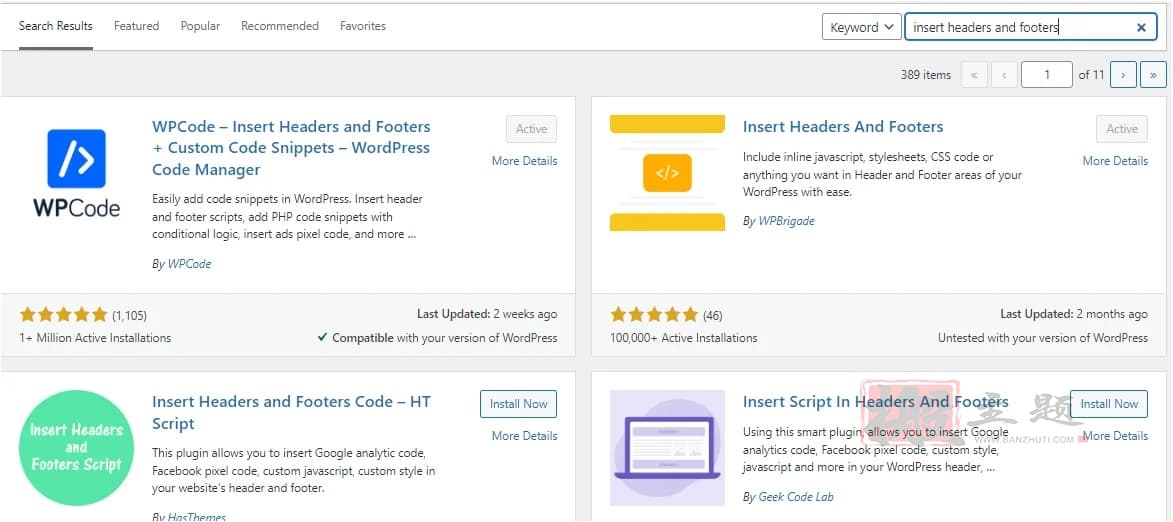Viewport: 1173px width, 522px height.
Task: Click the WPBrigade plugin five-star rating
Action: click(655, 315)
